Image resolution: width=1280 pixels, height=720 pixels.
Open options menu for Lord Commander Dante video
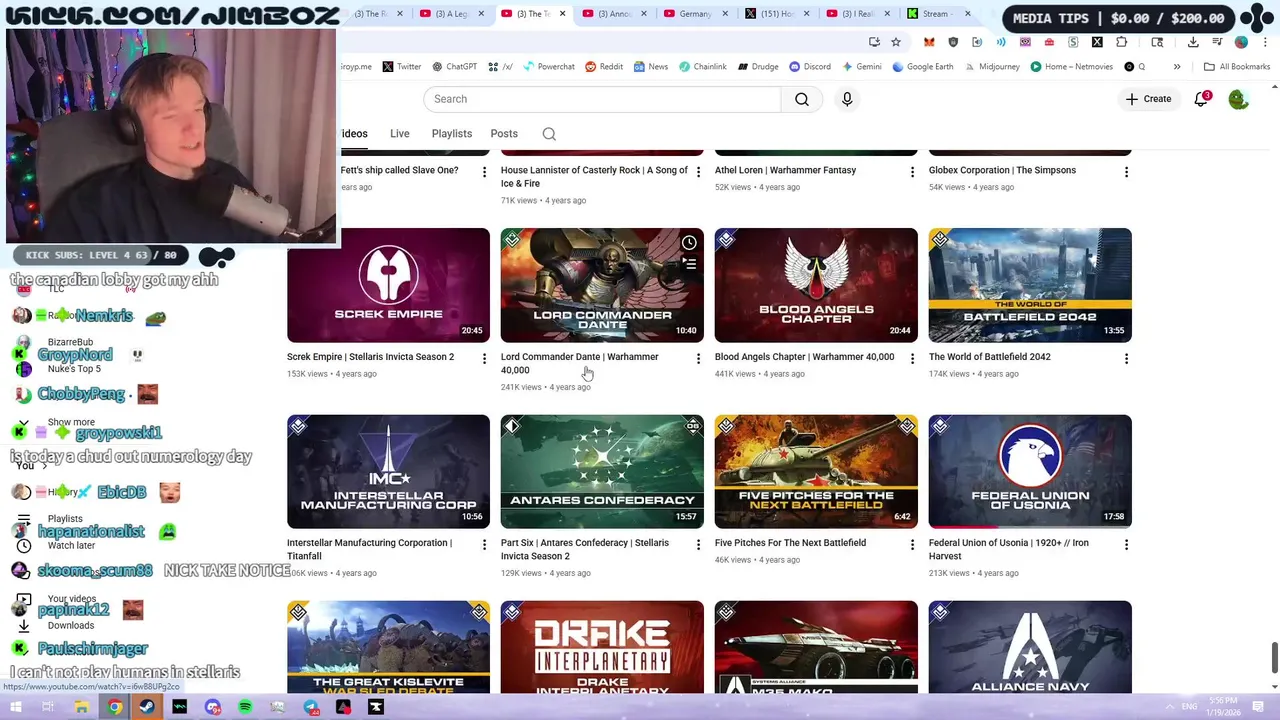(698, 359)
